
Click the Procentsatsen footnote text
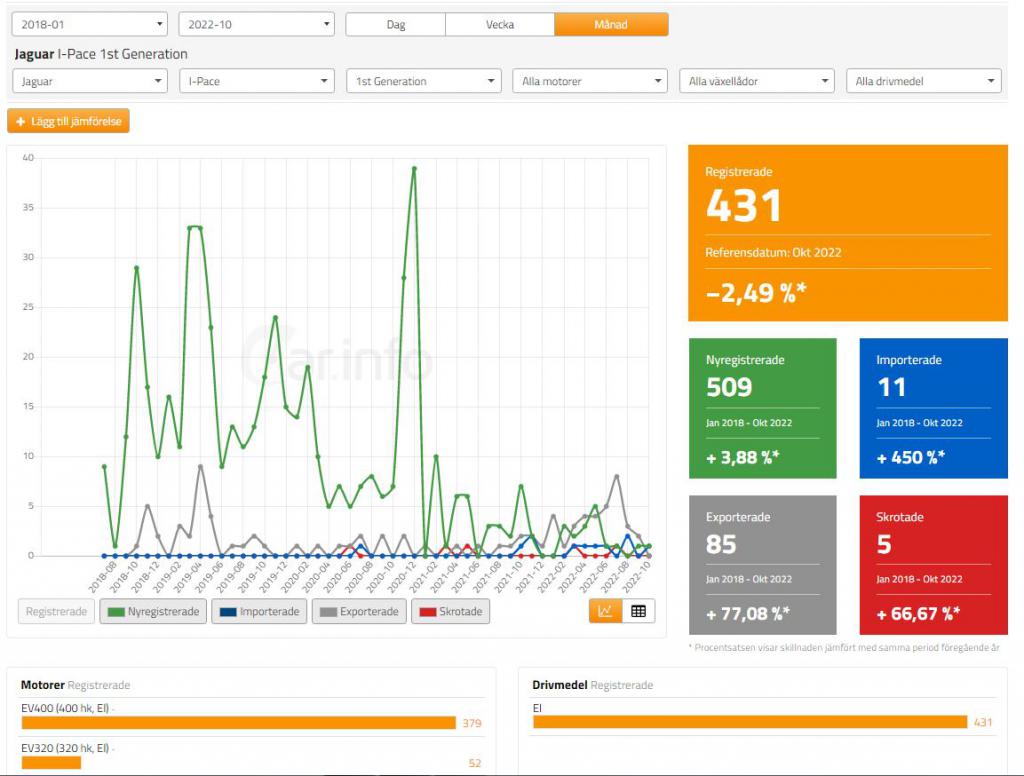[844, 647]
